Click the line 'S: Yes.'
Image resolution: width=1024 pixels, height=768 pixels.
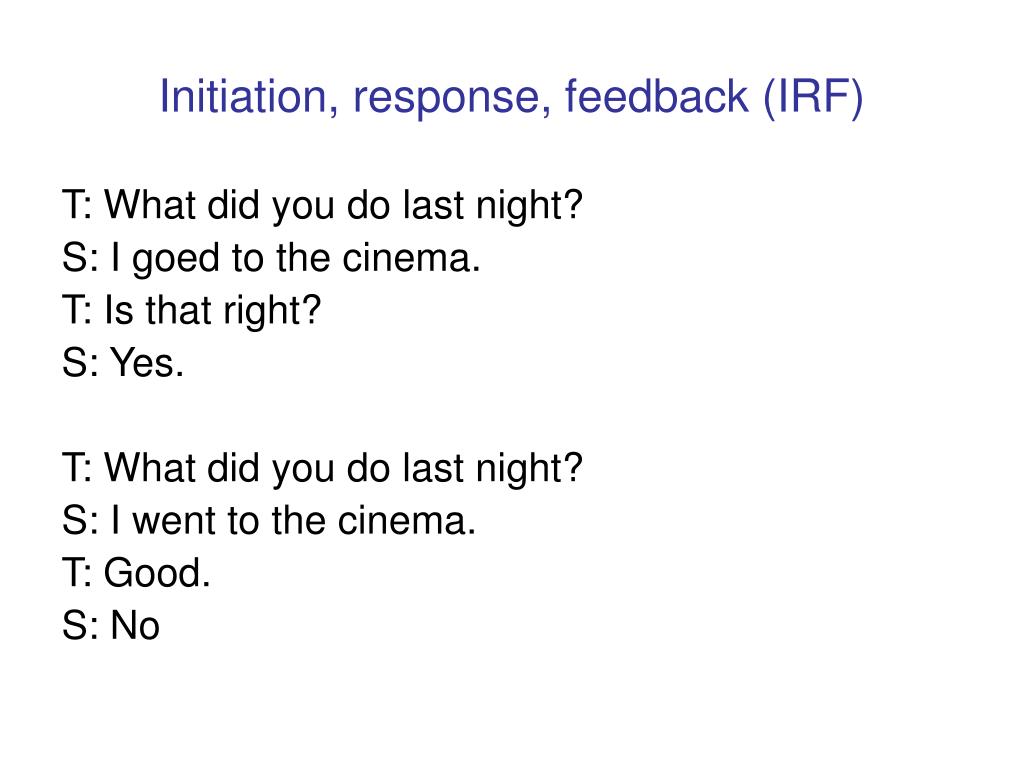click(123, 362)
